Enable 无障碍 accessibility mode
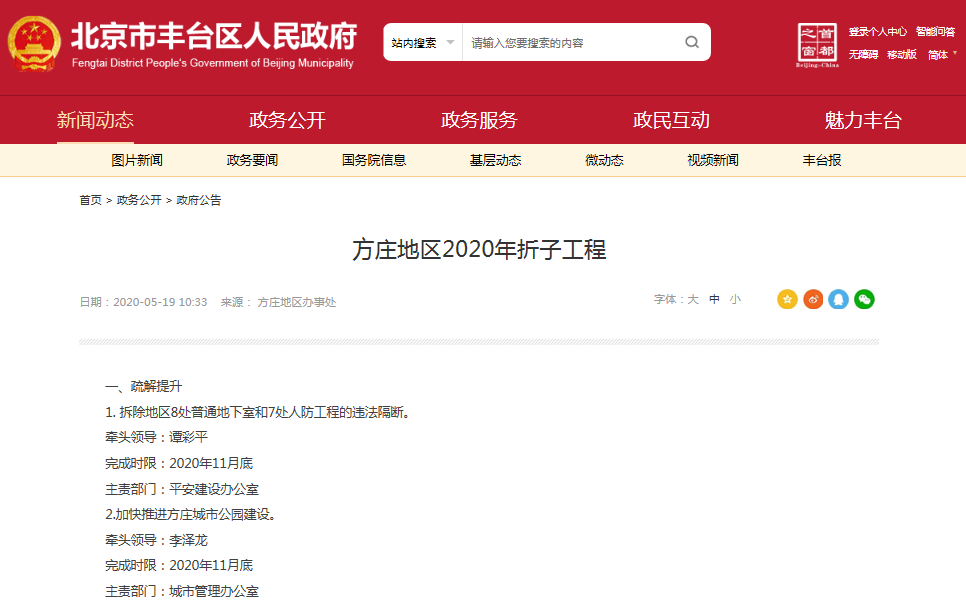The image size is (966, 601). pyautogui.click(x=864, y=53)
